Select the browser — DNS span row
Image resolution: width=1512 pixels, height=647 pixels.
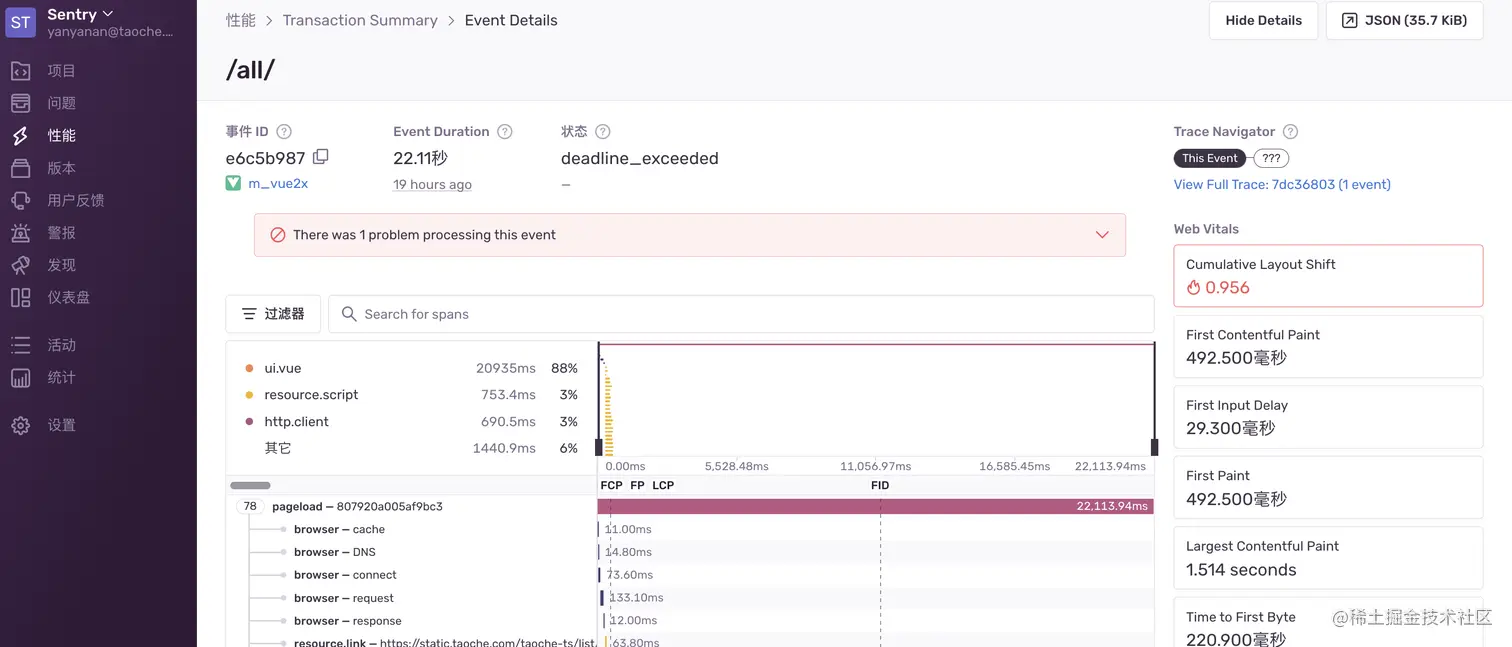pos(690,552)
